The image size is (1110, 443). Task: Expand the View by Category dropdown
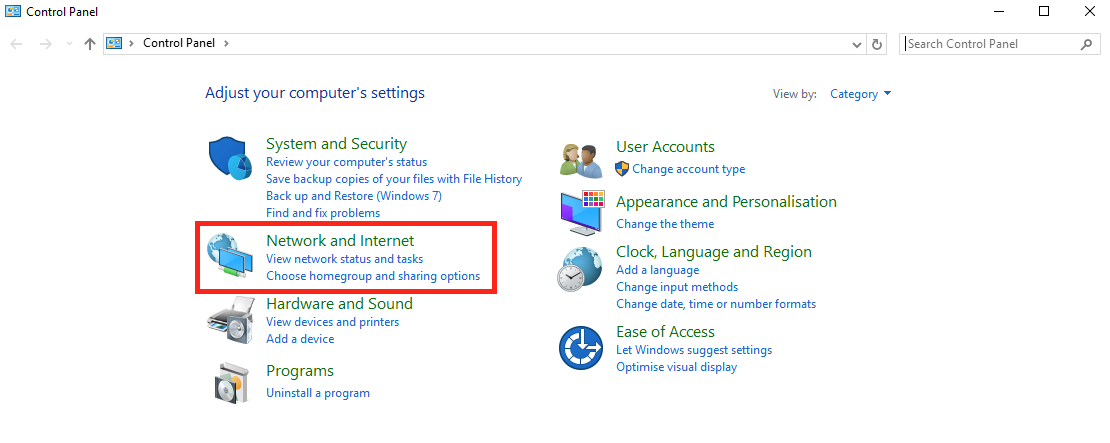pos(861,94)
